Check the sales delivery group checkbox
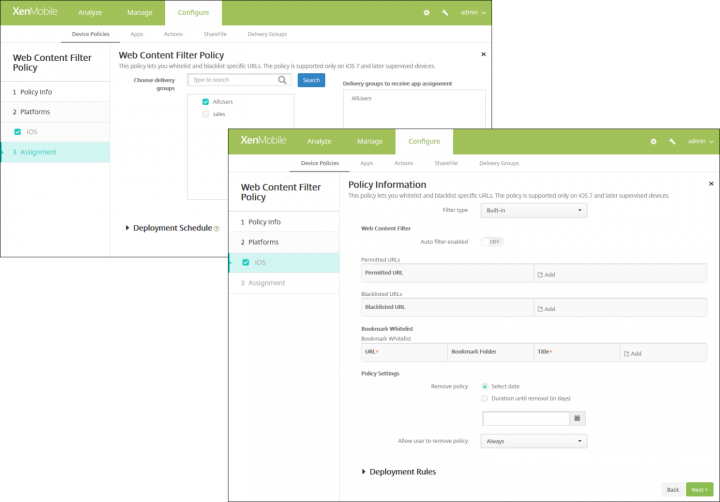This screenshot has height=502, width=720. 205,115
